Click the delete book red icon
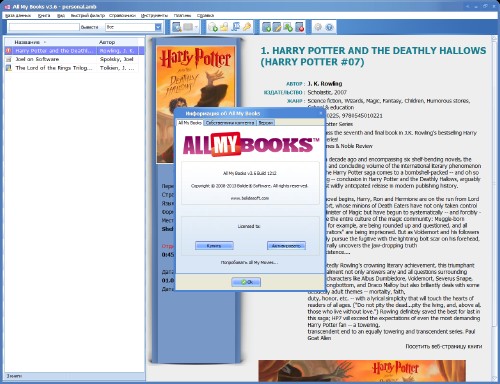Image resolution: width=500 pixels, height=384 pixels. [299, 27]
